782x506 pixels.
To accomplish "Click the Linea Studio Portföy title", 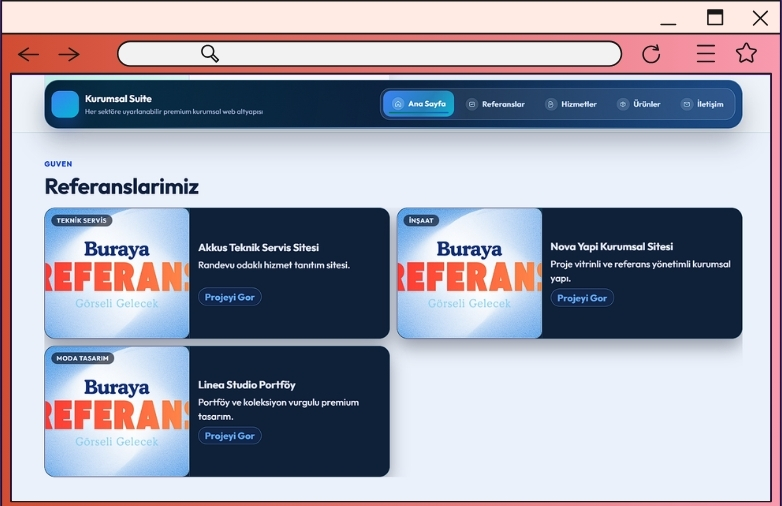I will (x=246, y=385).
